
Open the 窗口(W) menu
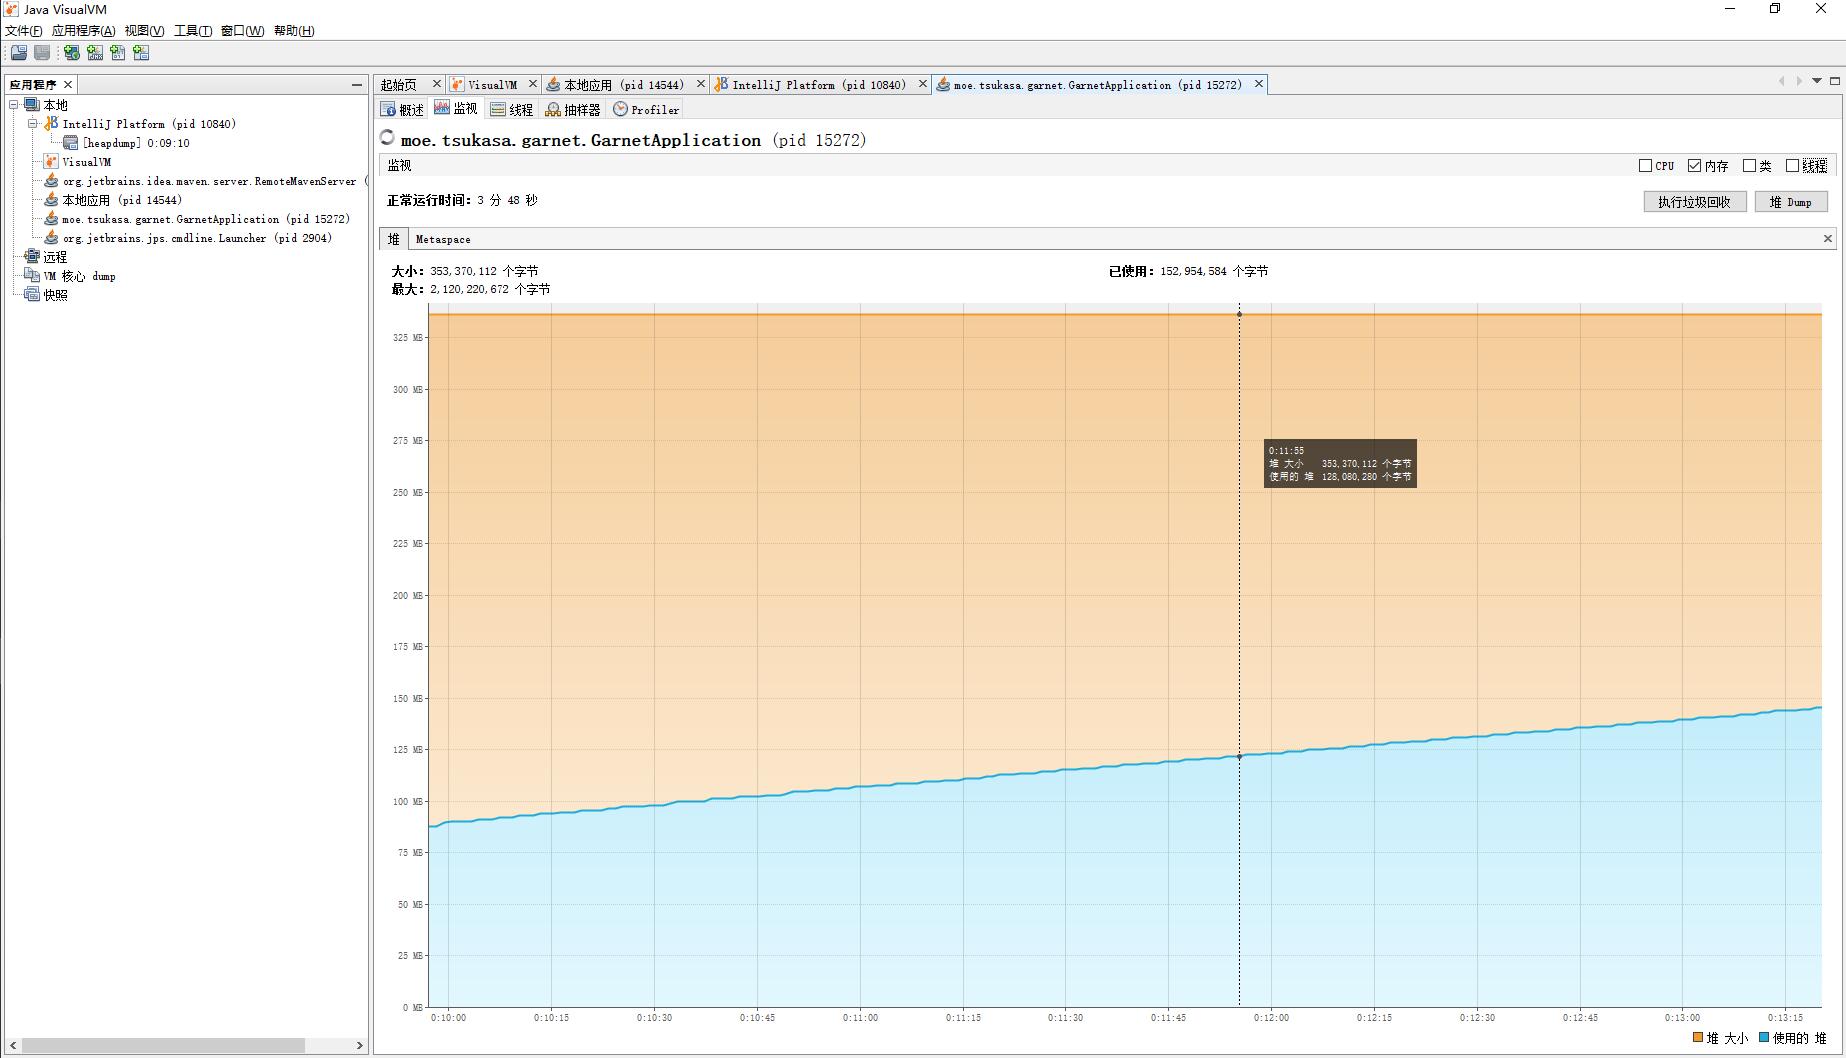point(242,31)
